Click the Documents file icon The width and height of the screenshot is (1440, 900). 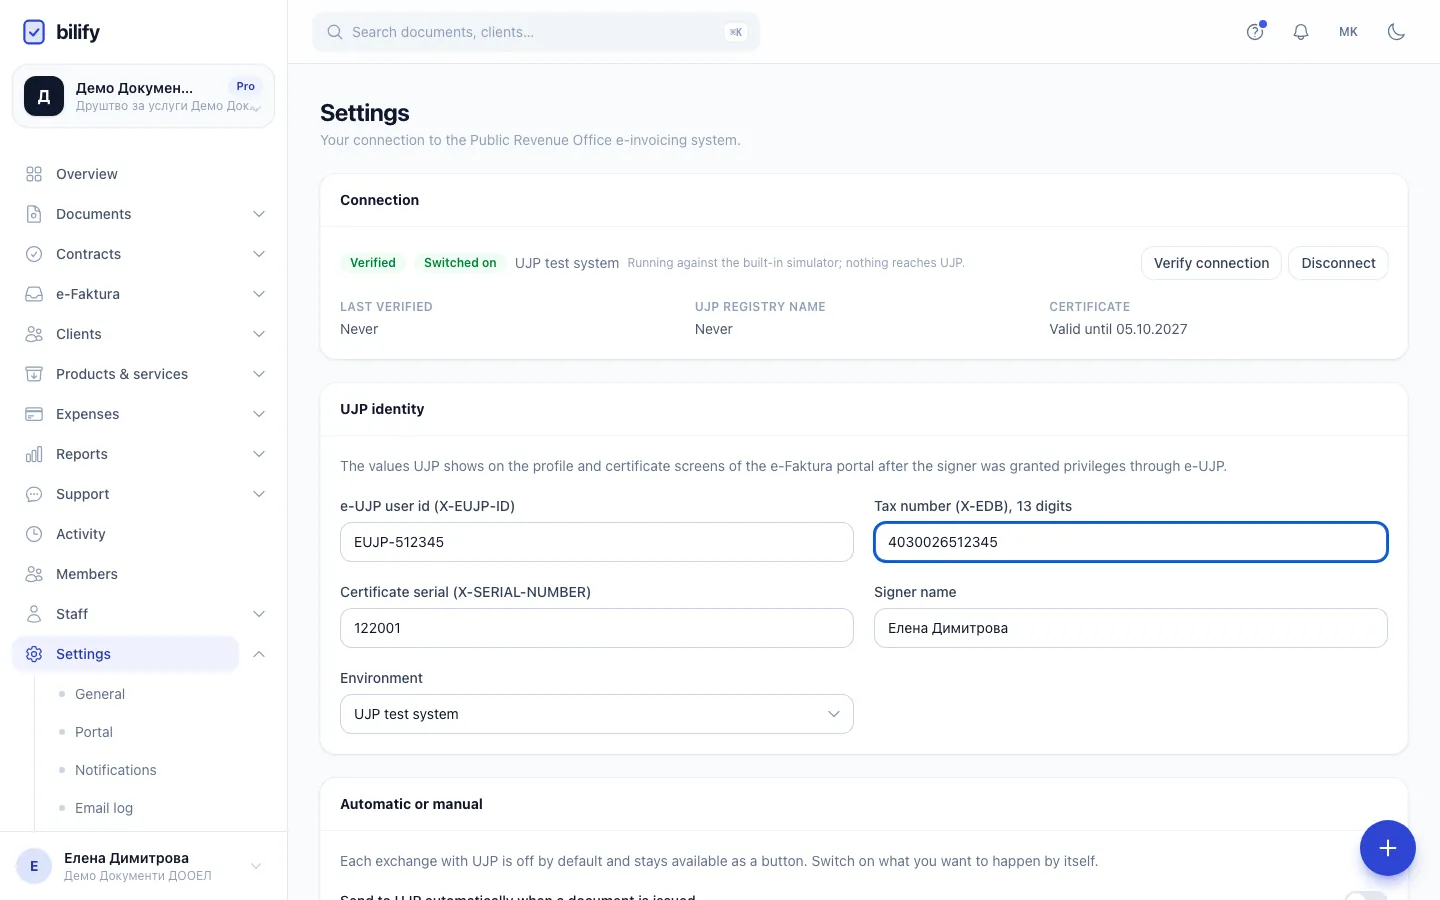pyautogui.click(x=34, y=214)
